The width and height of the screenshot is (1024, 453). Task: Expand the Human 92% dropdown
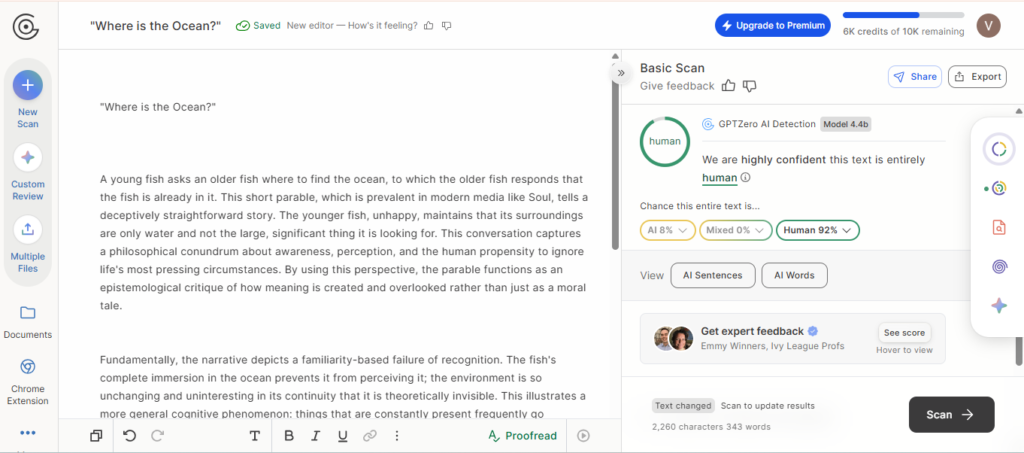click(x=818, y=230)
